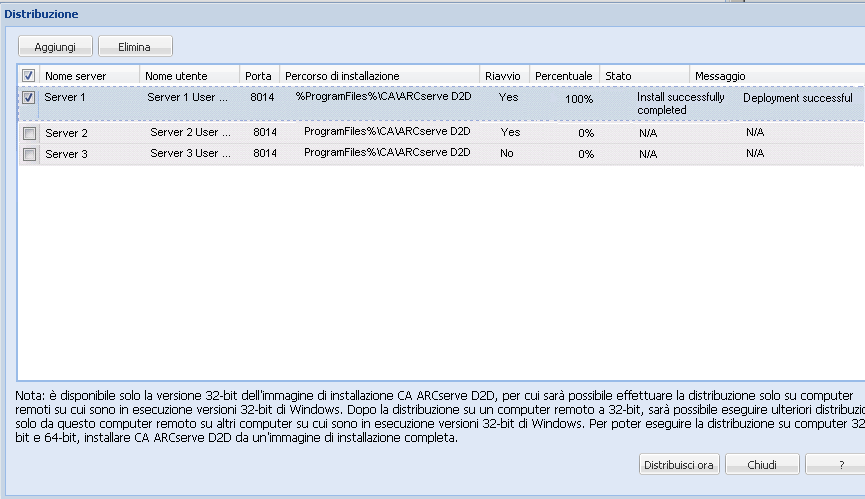Click the 'Server 1 User ...' cell
The width and height of the screenshot is (865, 499).
pyautogui.click(x=188, y=97)
